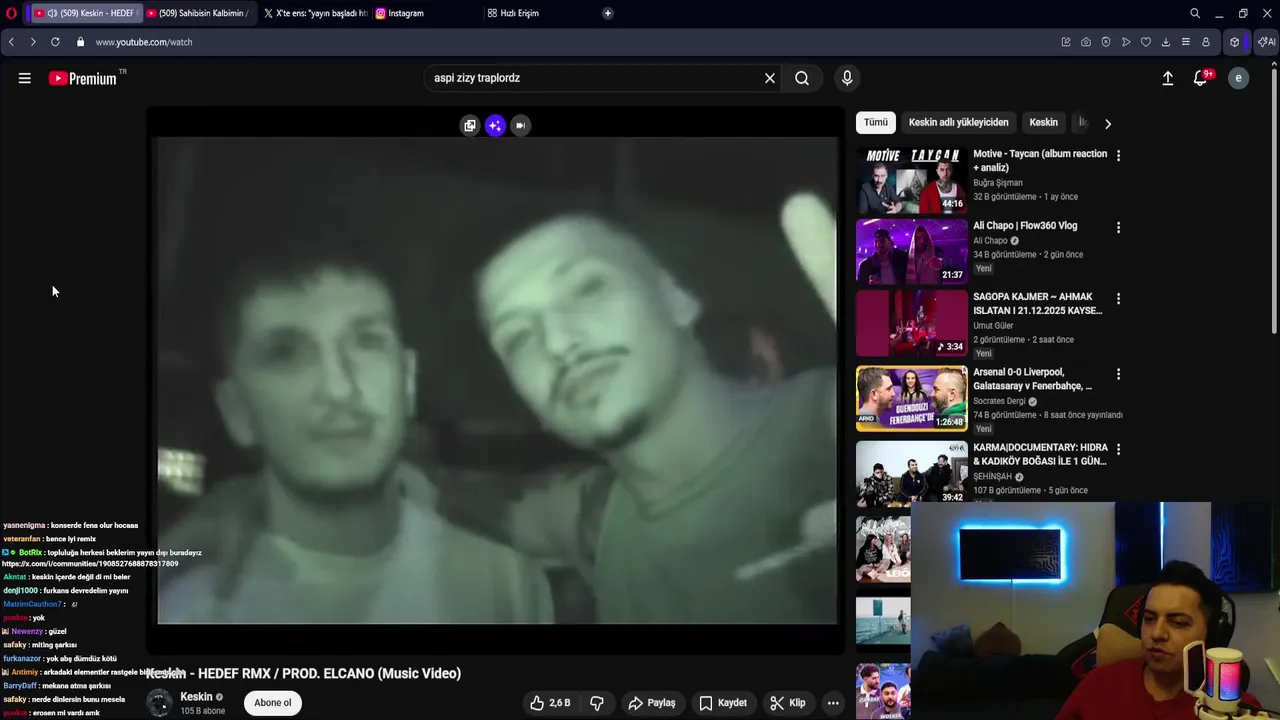
Task: View site security lock info
Action: click(x=80, y=42)
